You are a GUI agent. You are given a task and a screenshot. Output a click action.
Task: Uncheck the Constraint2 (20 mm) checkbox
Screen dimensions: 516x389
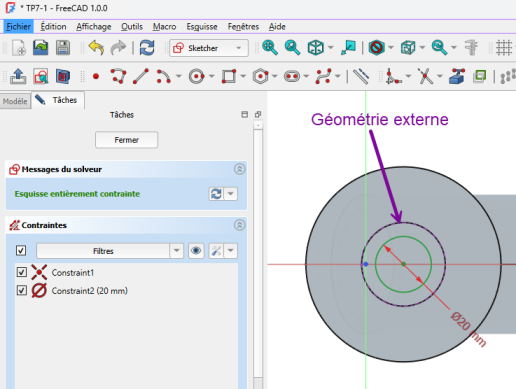point(22,290)
